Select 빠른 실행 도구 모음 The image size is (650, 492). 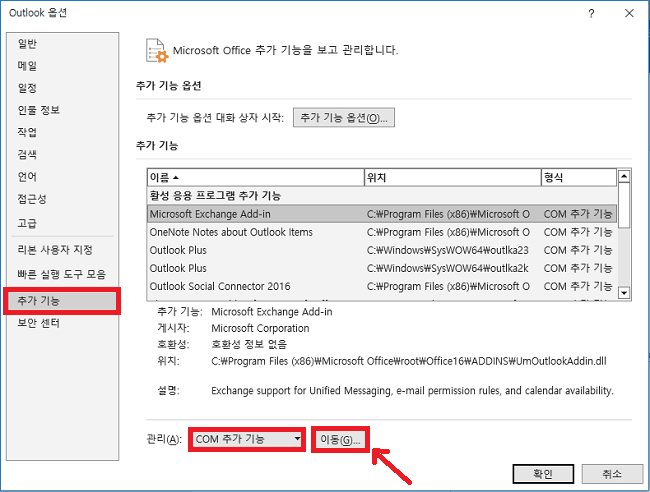tap(61, 274)
